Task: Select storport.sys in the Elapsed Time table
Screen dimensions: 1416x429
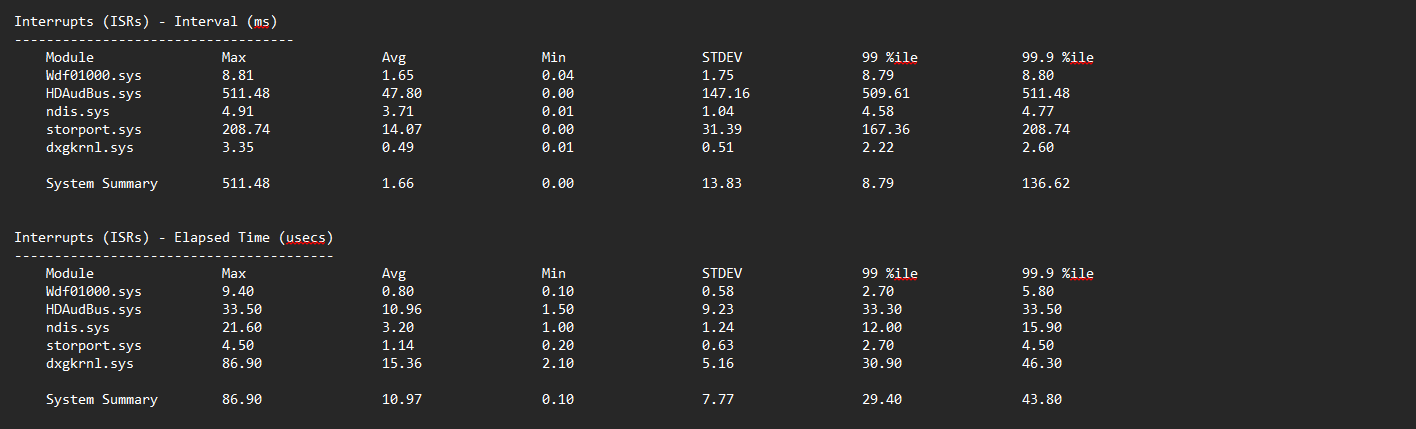Action: (93, 345)
